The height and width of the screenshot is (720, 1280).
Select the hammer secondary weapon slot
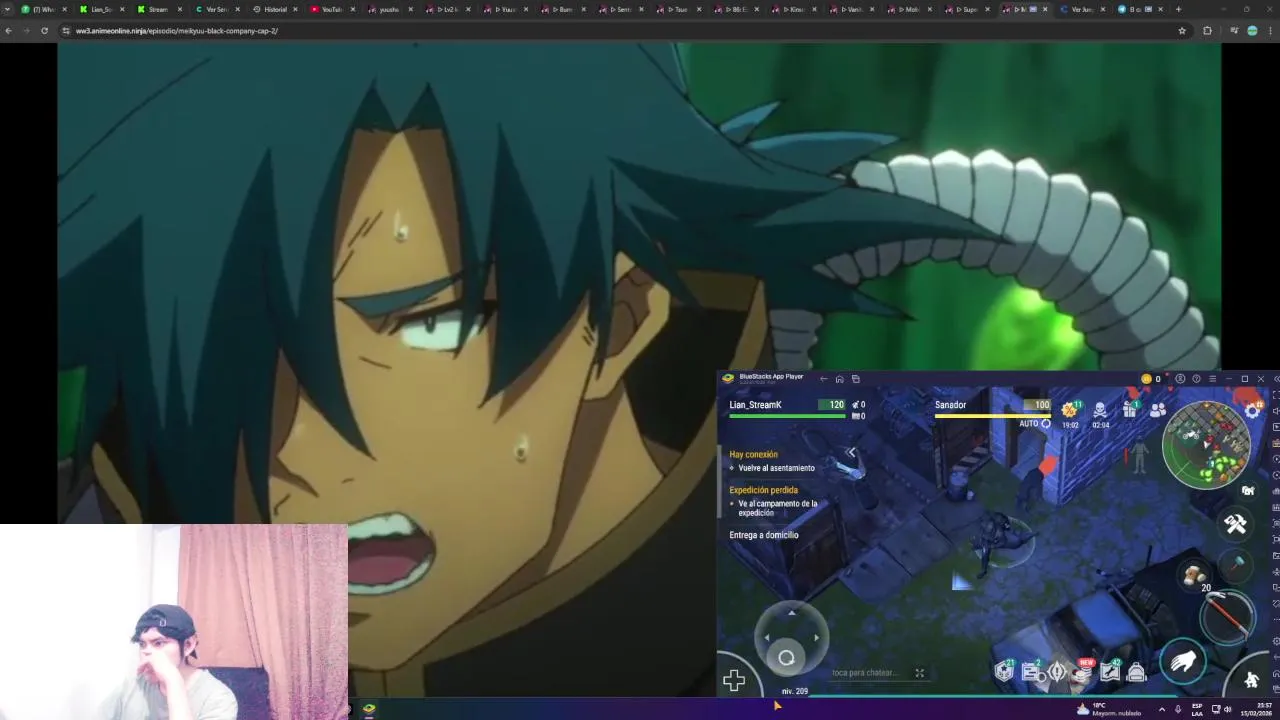1238,565
